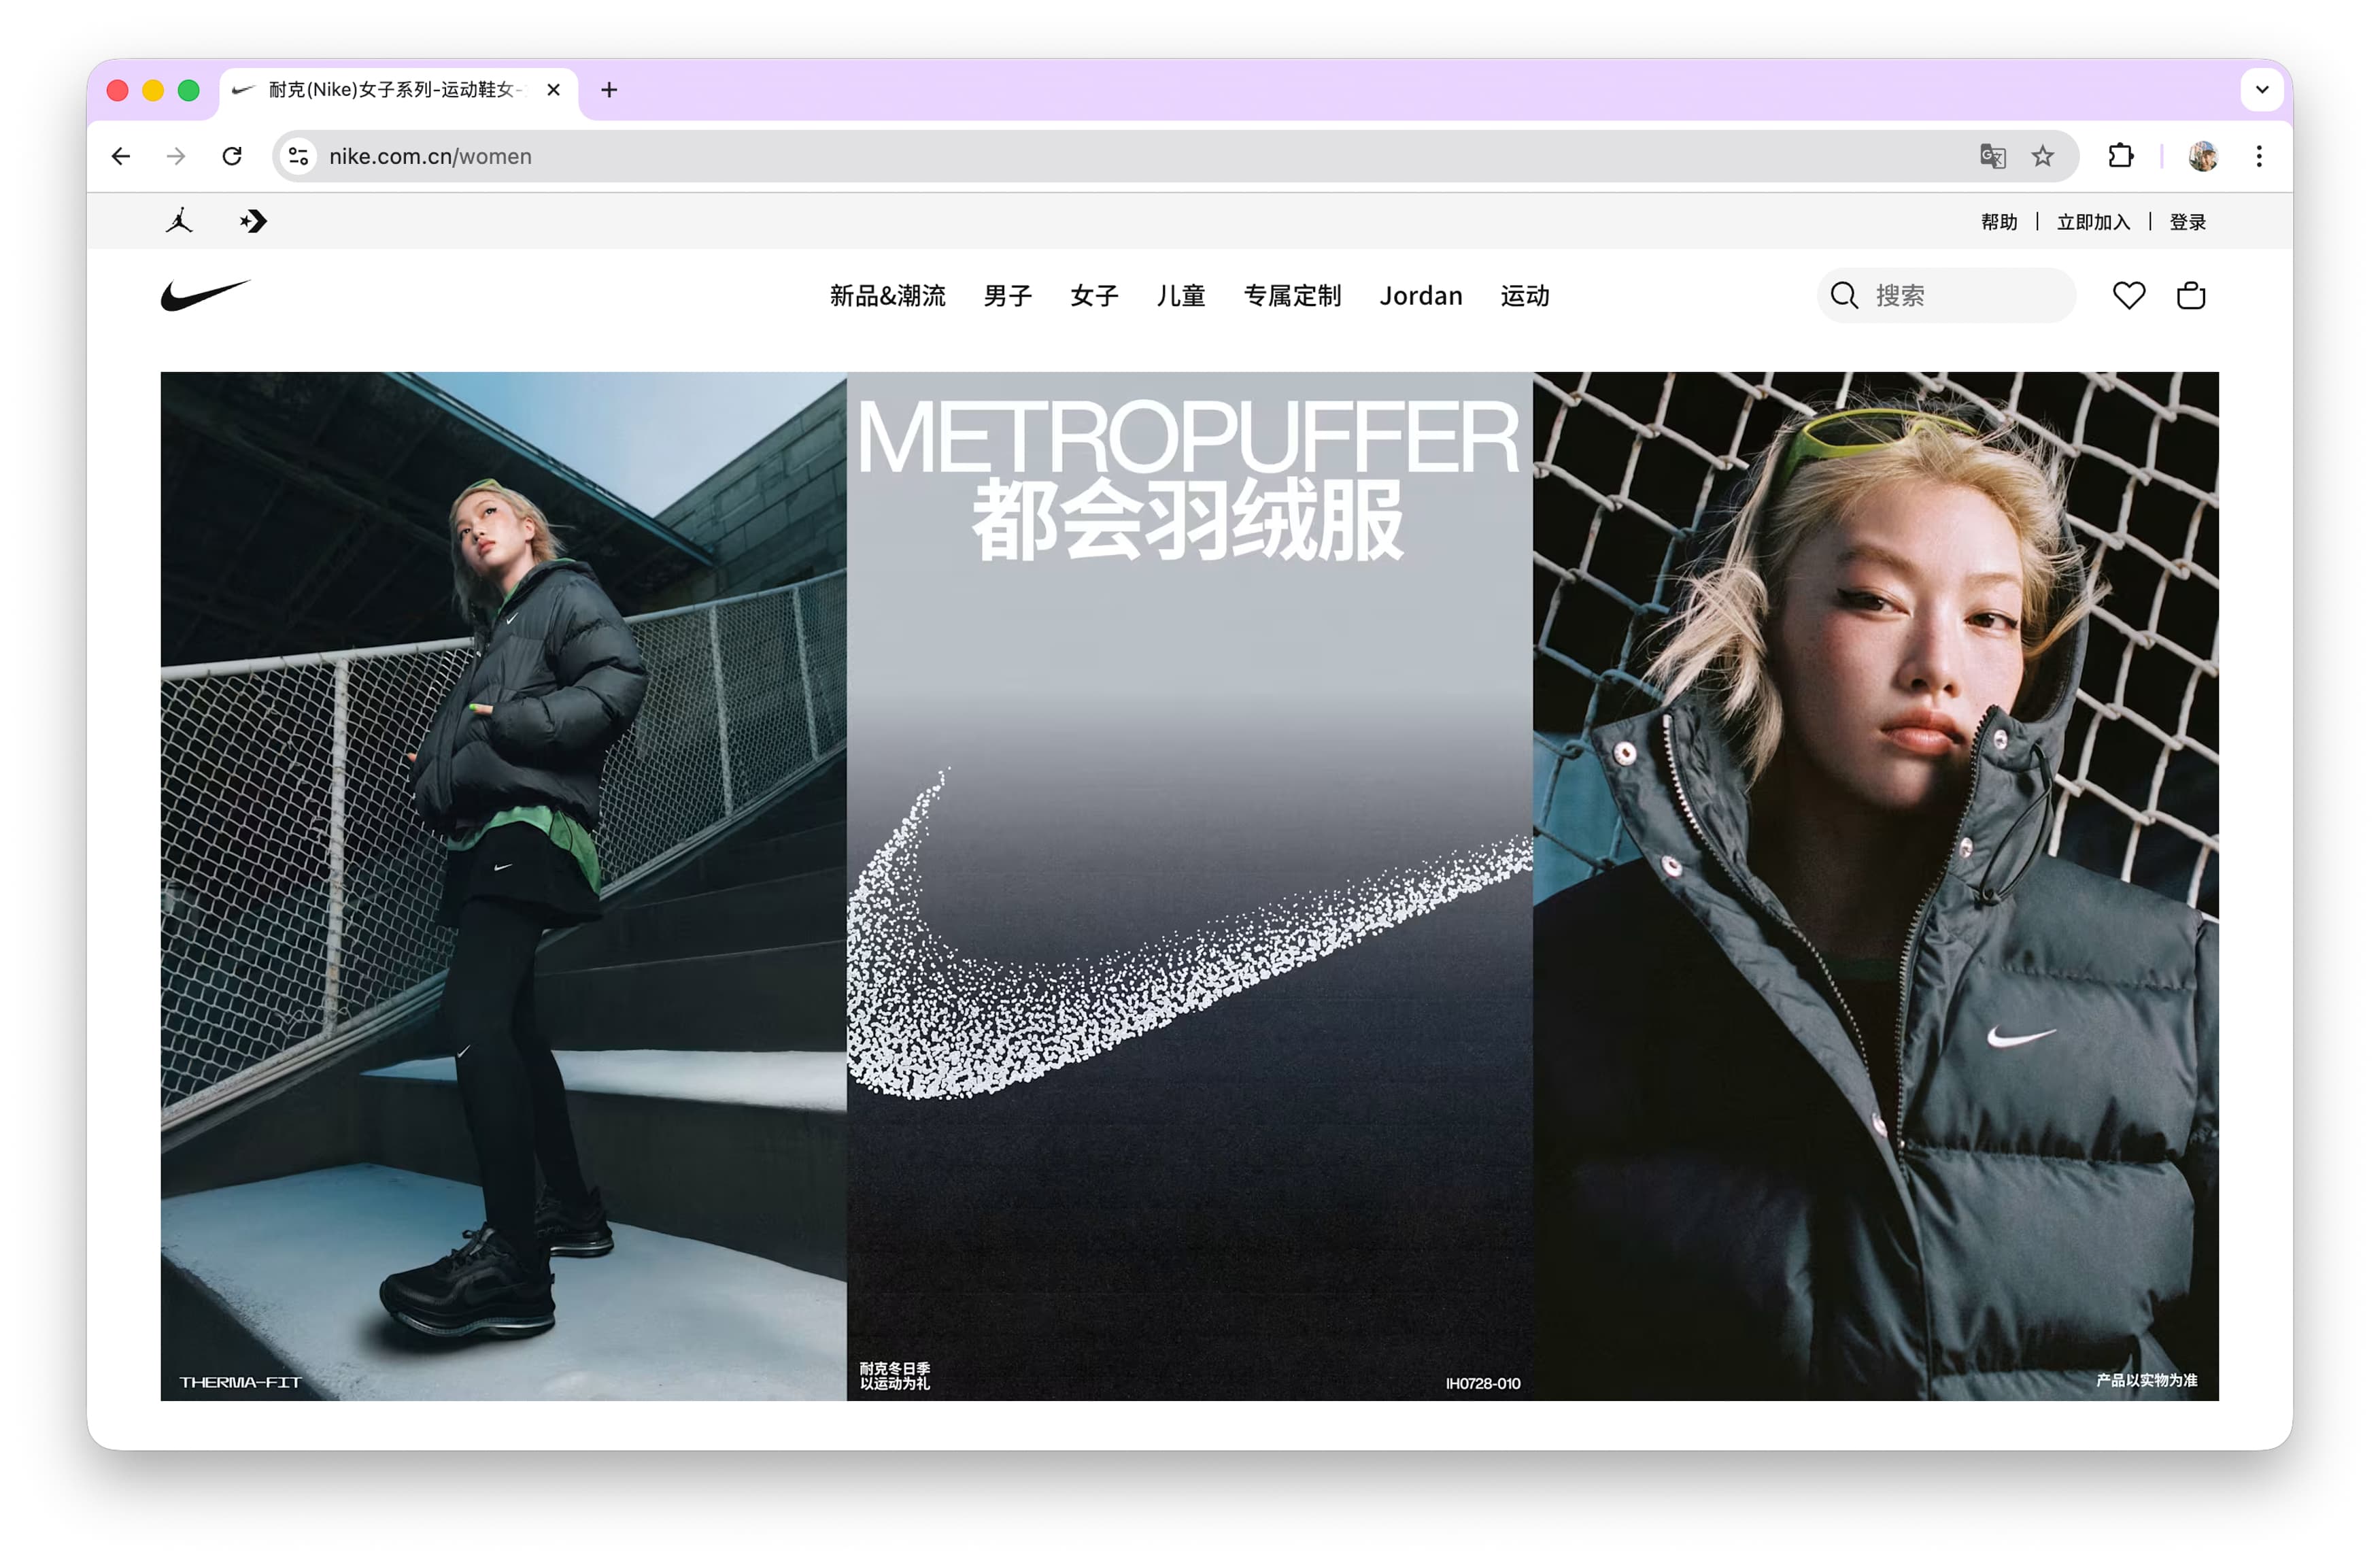Open the Jordan brand logo link
Viewport: 2380px width, 1565px height.
coord(180,221)
